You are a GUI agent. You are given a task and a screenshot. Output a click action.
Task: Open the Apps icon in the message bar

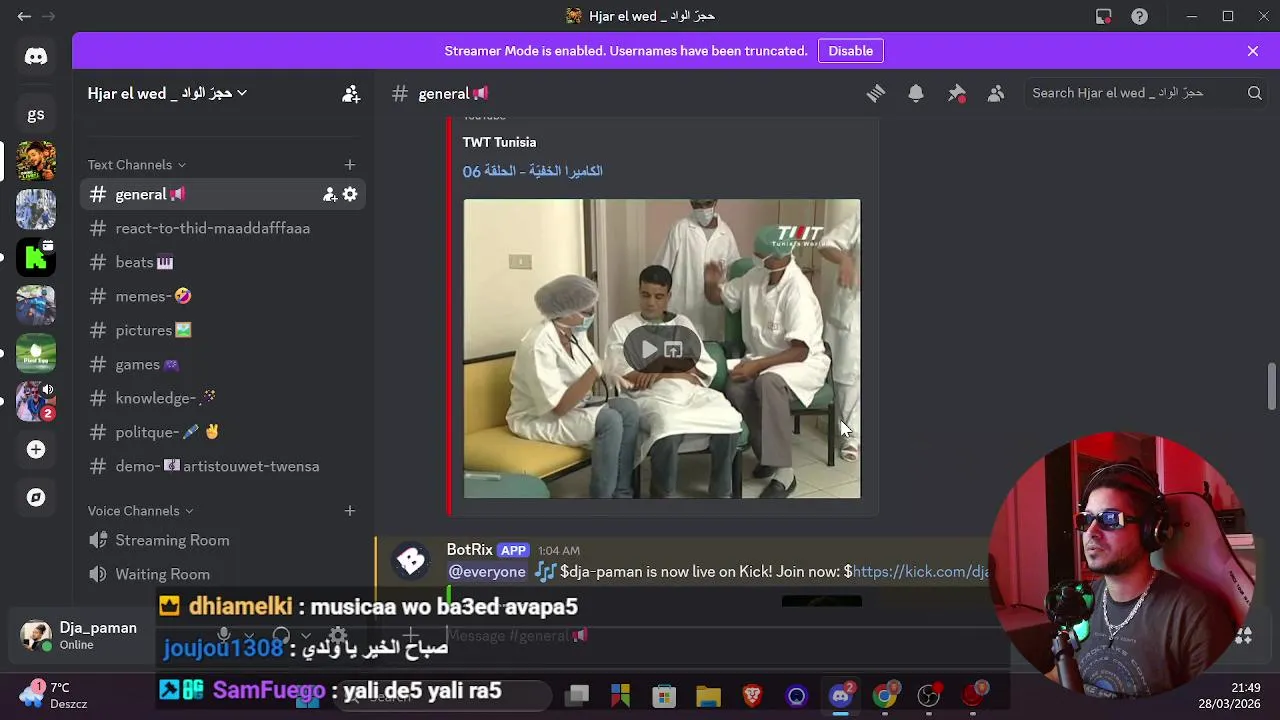(1244, 635)
